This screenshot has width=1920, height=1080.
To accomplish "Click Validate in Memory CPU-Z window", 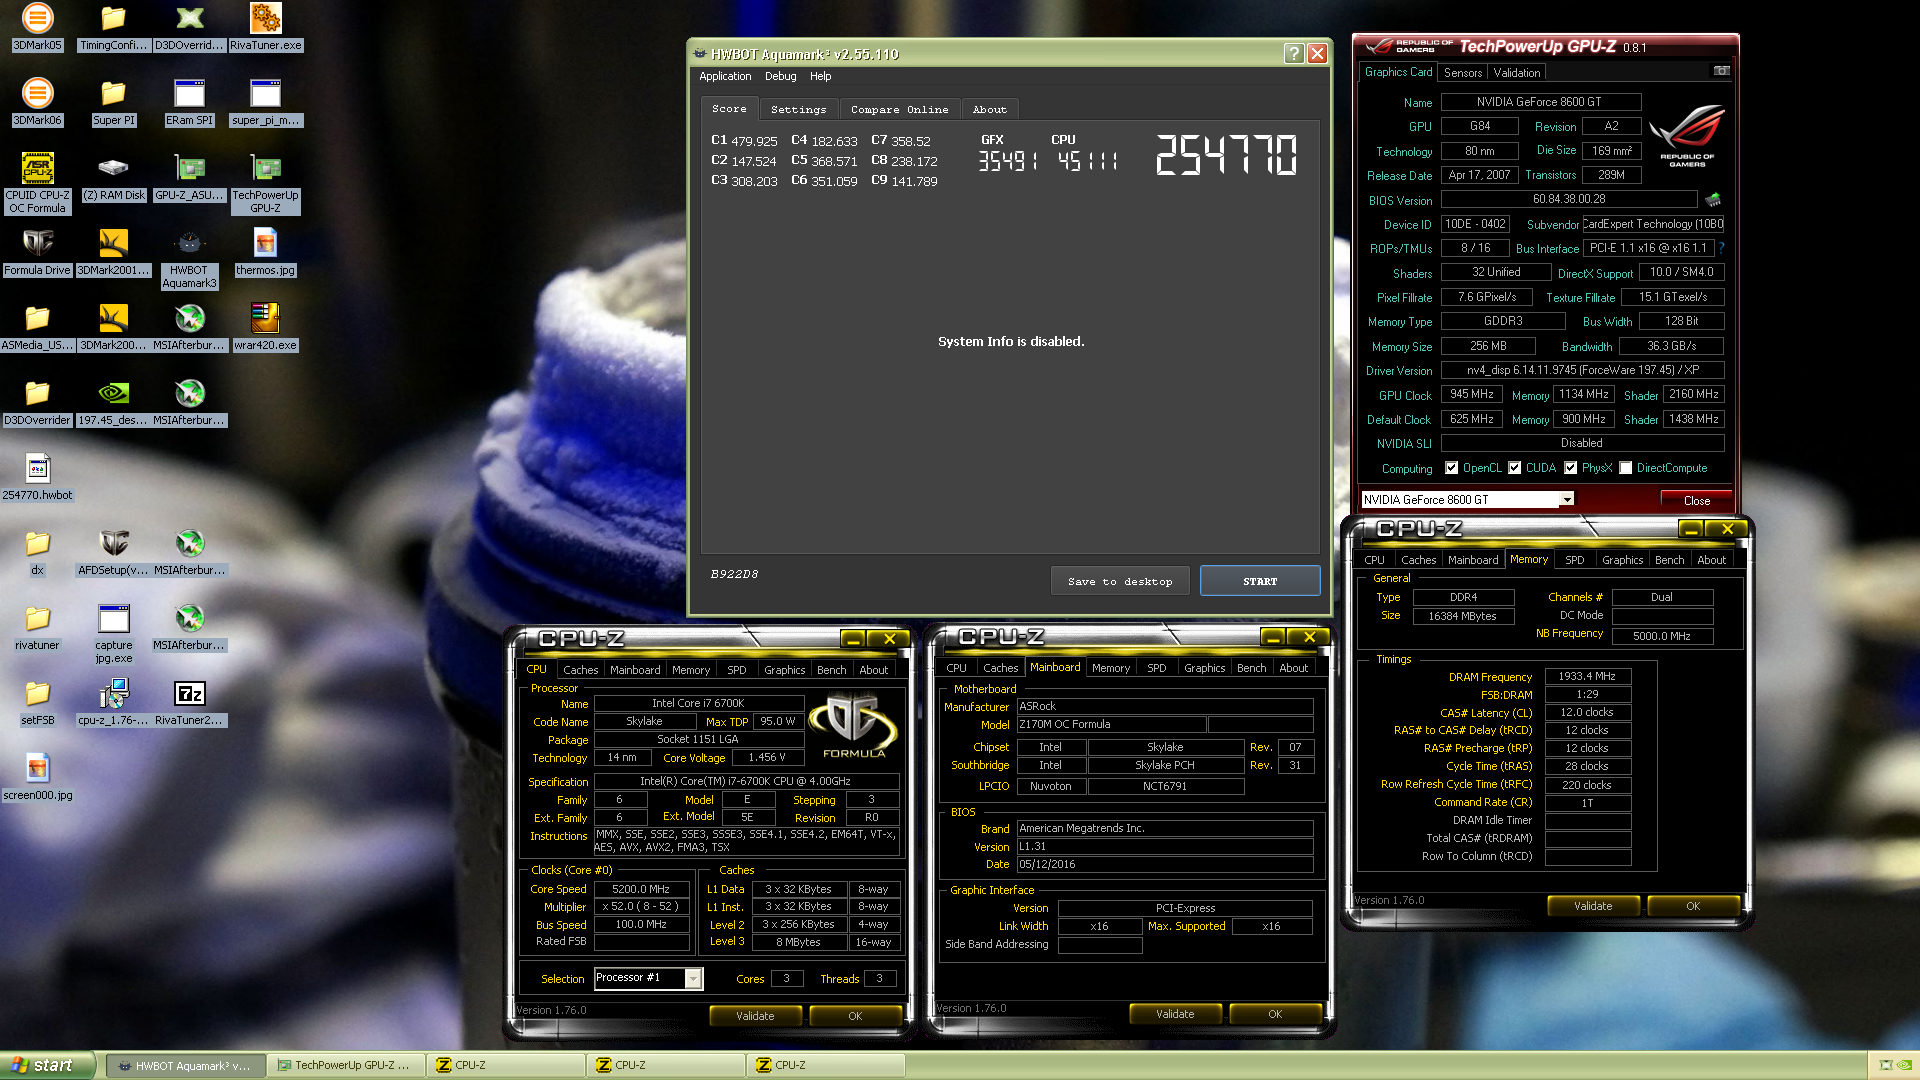I will [x=1592, y=906].
